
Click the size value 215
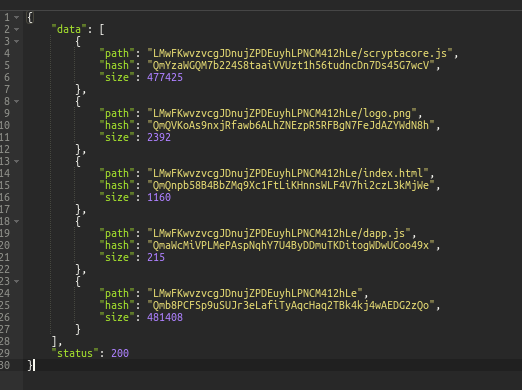pos(156,257)
